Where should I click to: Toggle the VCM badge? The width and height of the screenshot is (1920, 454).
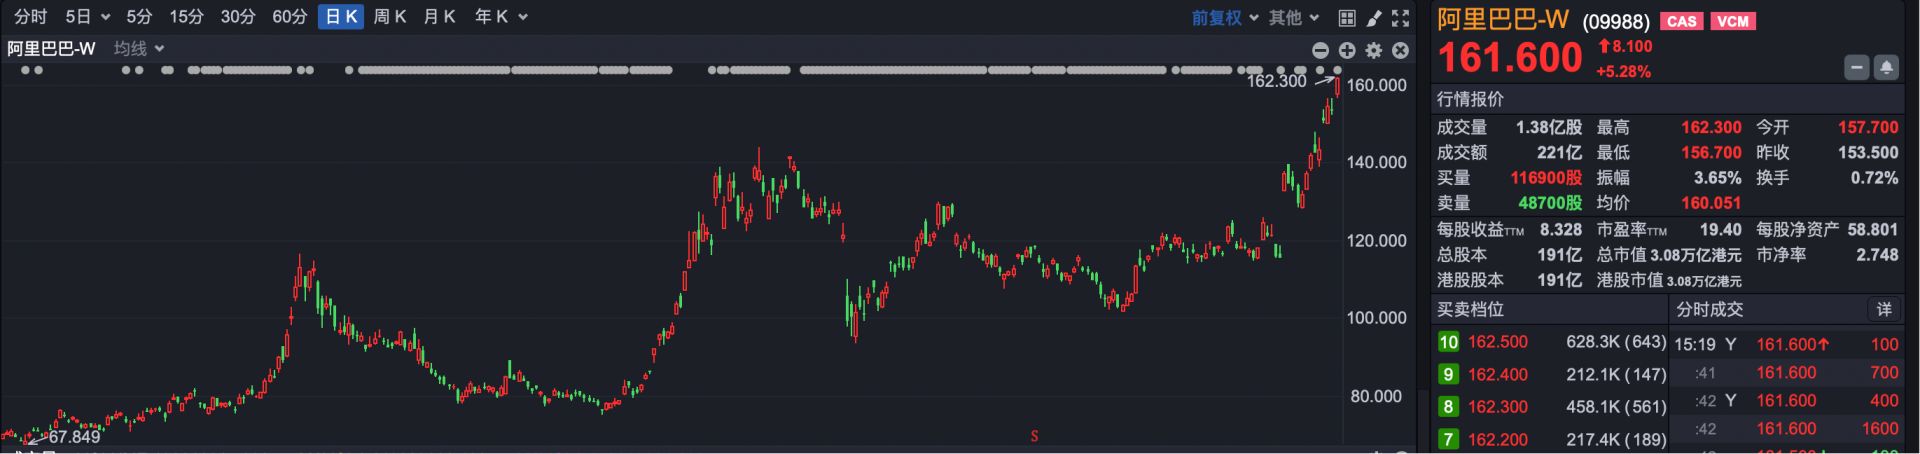pos(1733,21)
